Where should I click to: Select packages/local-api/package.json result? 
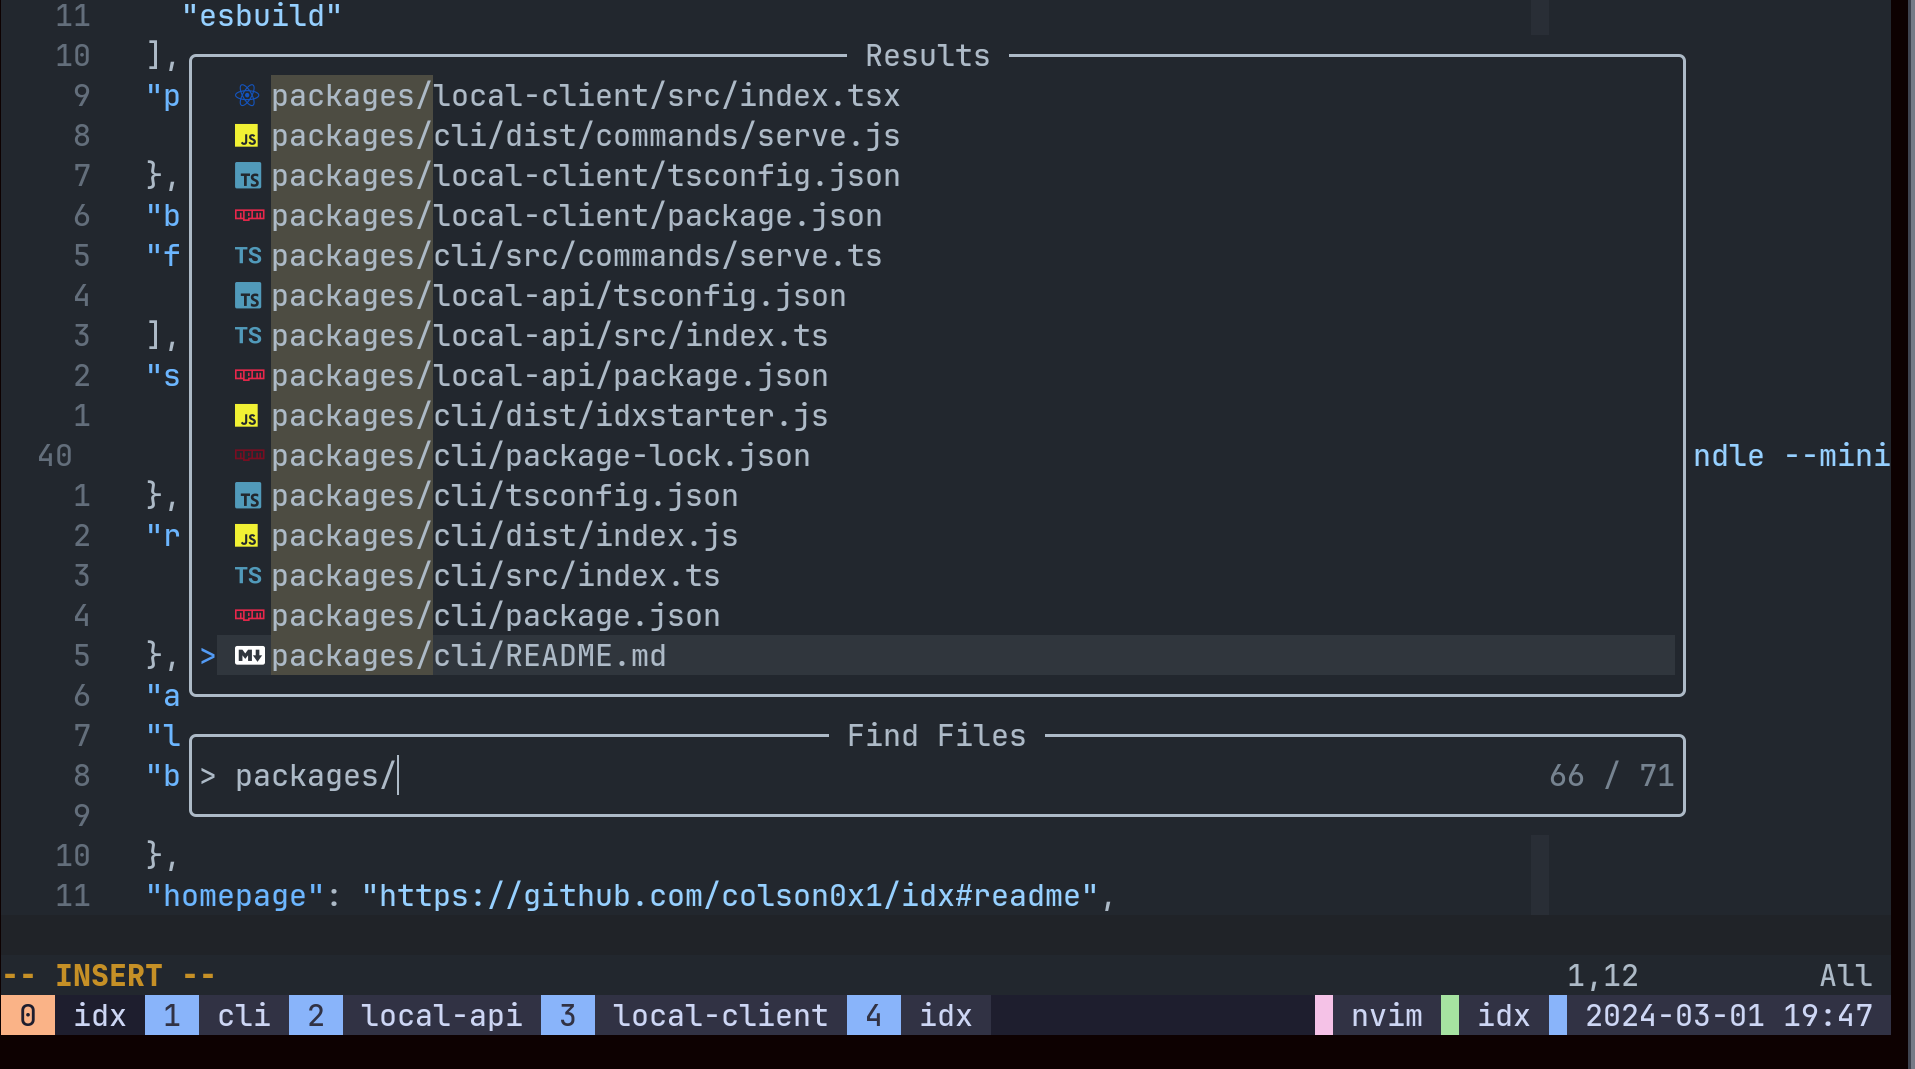[x=549, y=376]
